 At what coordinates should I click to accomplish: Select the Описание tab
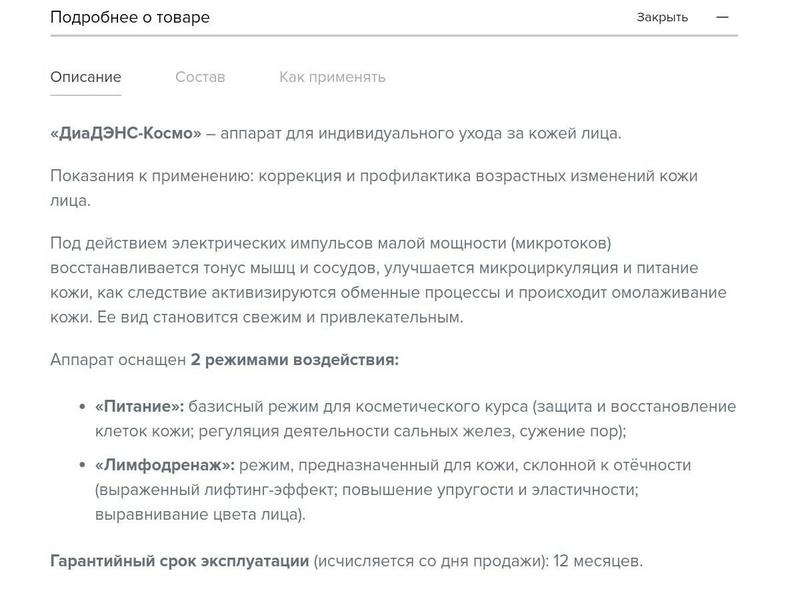(86, 77)
